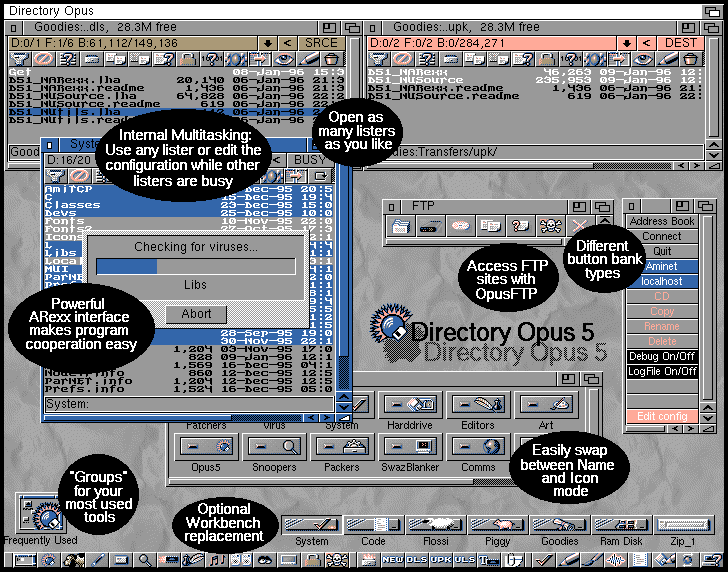The width and height of the screenshot is (728, 572).
Task: Click the trash can icon in the DEST lister
Action: coord(691,59)
